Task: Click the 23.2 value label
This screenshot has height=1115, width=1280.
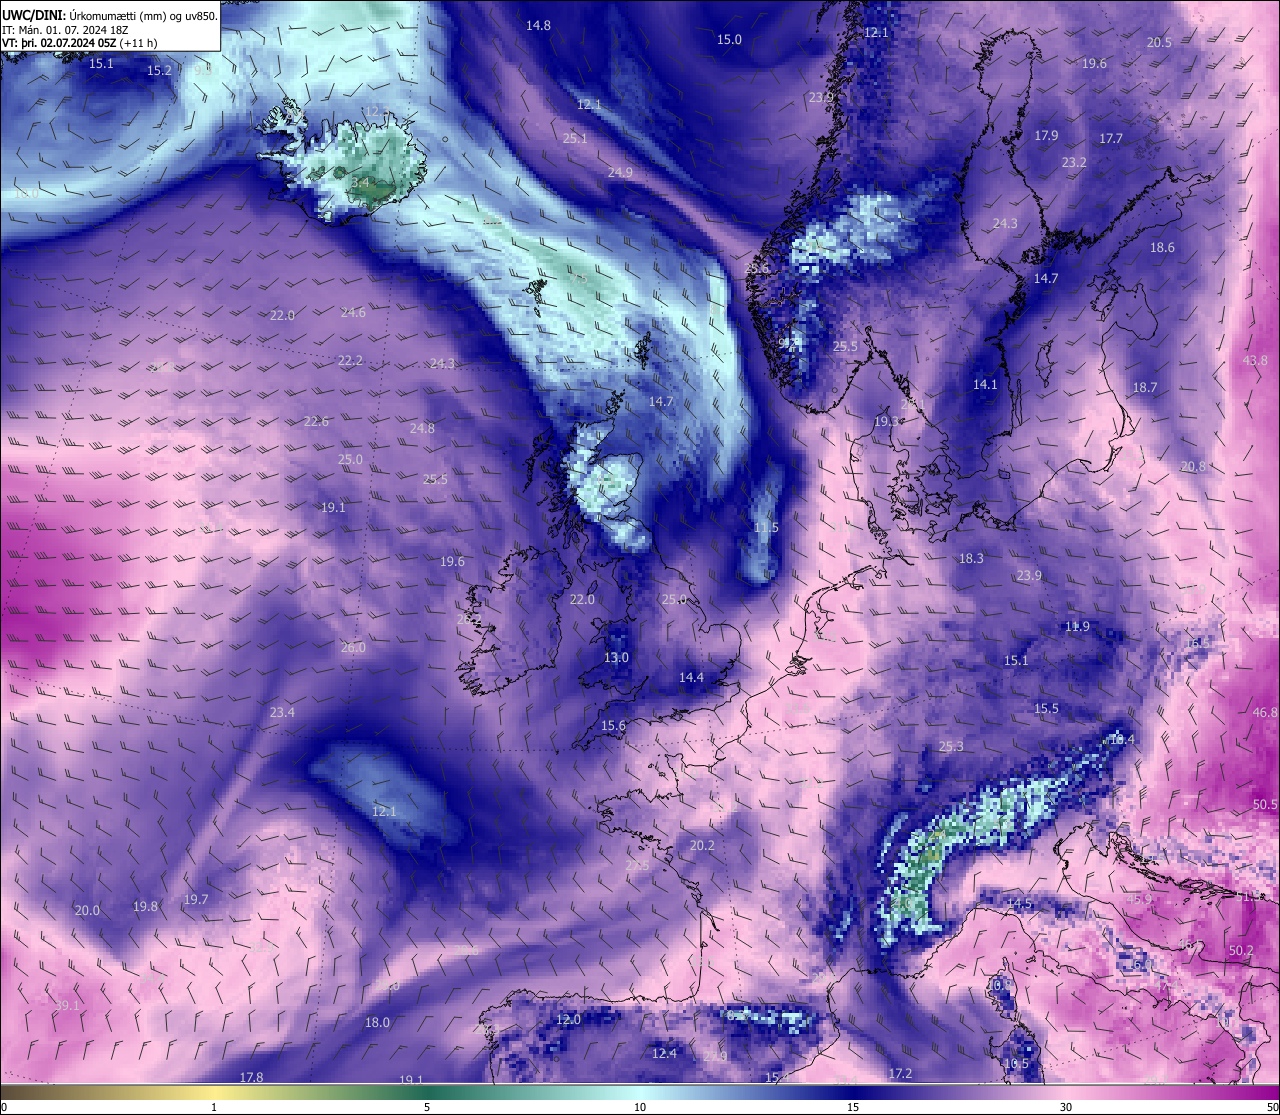Action: [x=1074, y=162]
